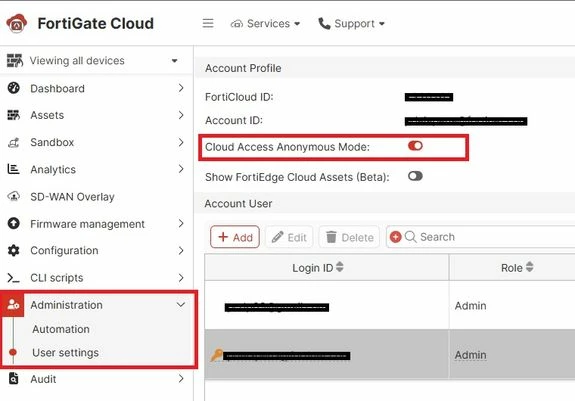The height and width of the screenshot is (401, 575).
Task: Sort by Role column arrows
Action: click(x=529, y=267)
